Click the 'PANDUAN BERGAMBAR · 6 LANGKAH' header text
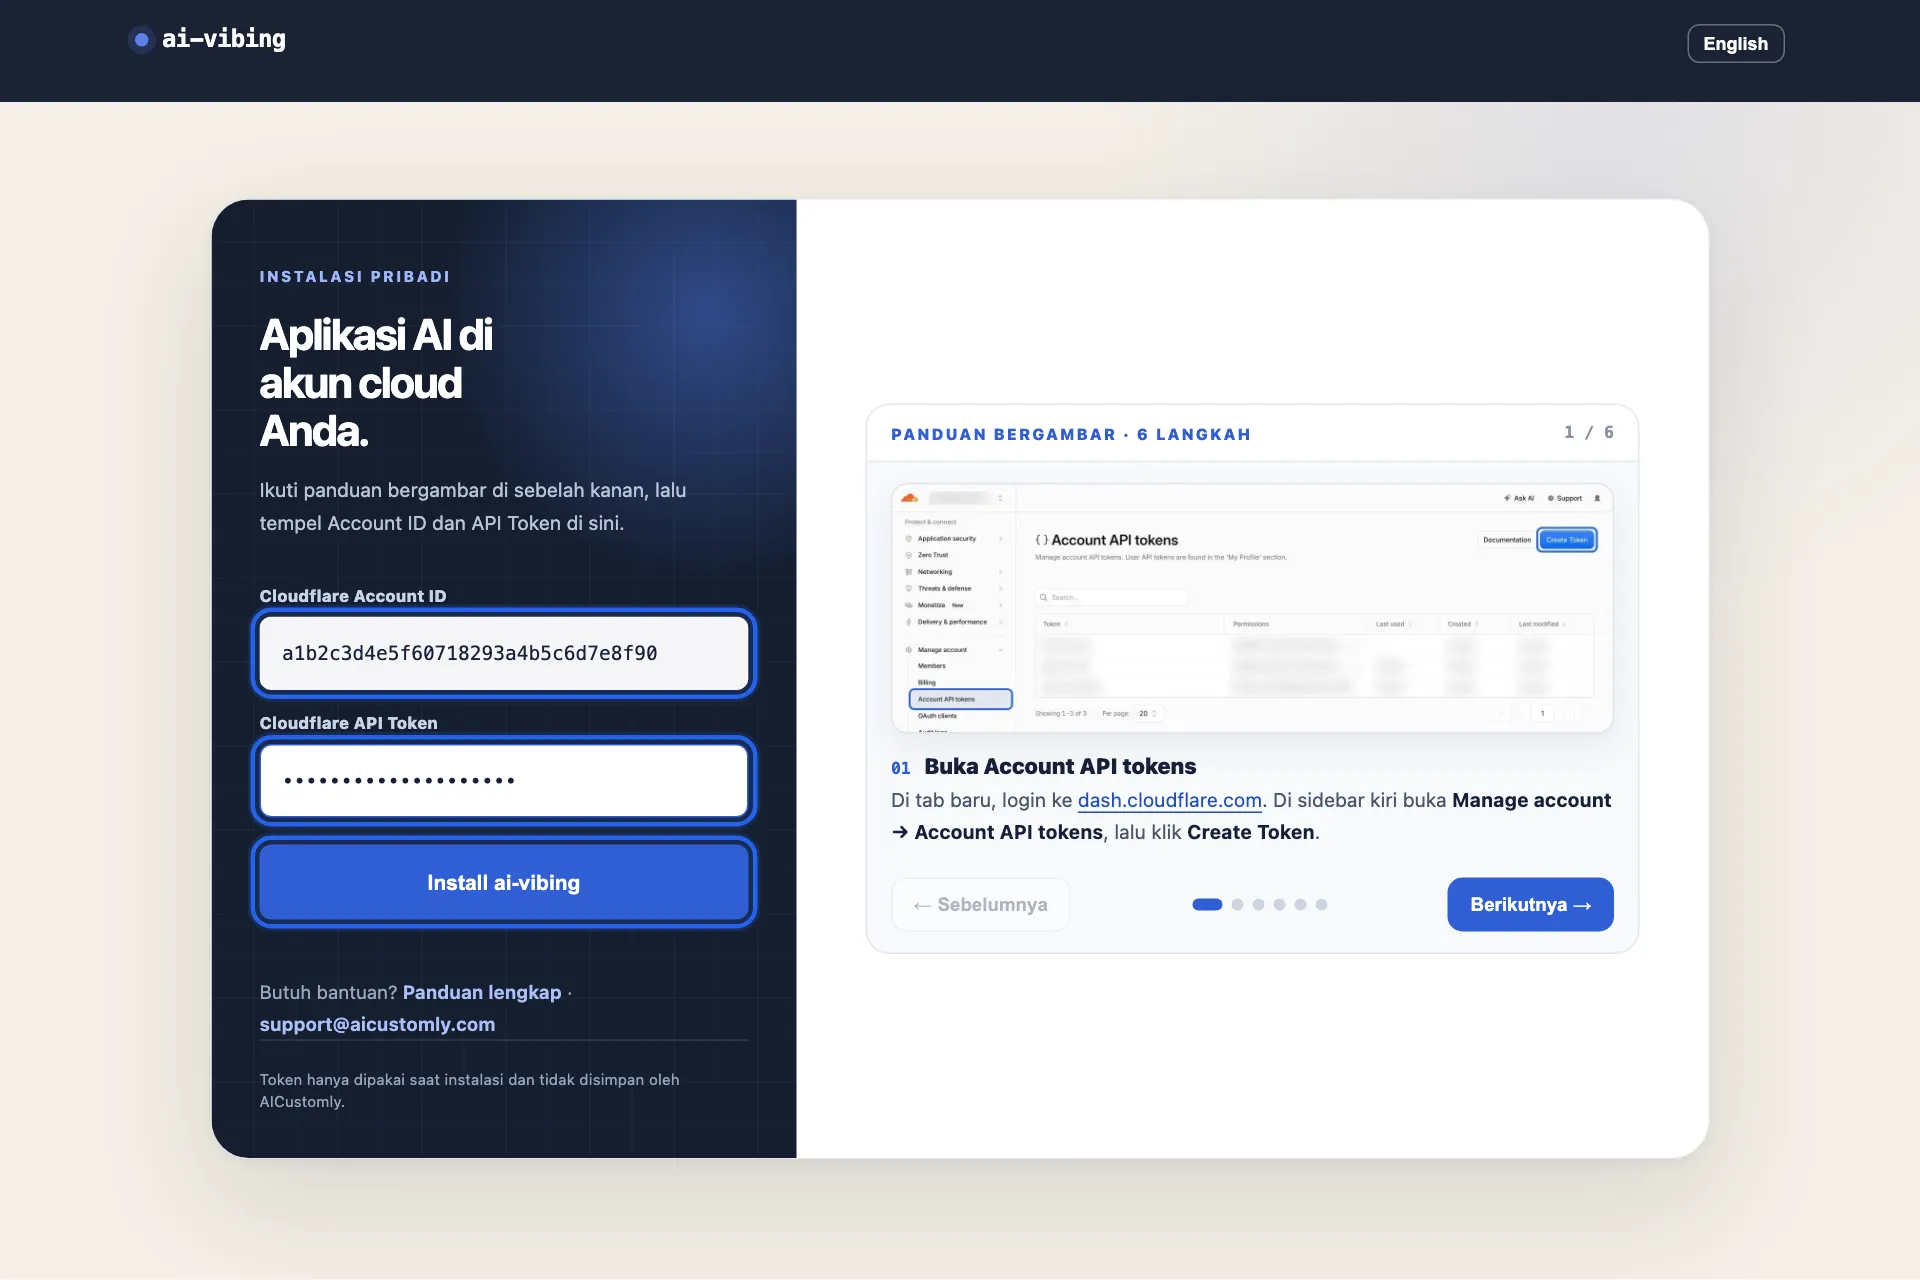The width and height of the screenshot is (1920, 1280). click(1071, 434)
